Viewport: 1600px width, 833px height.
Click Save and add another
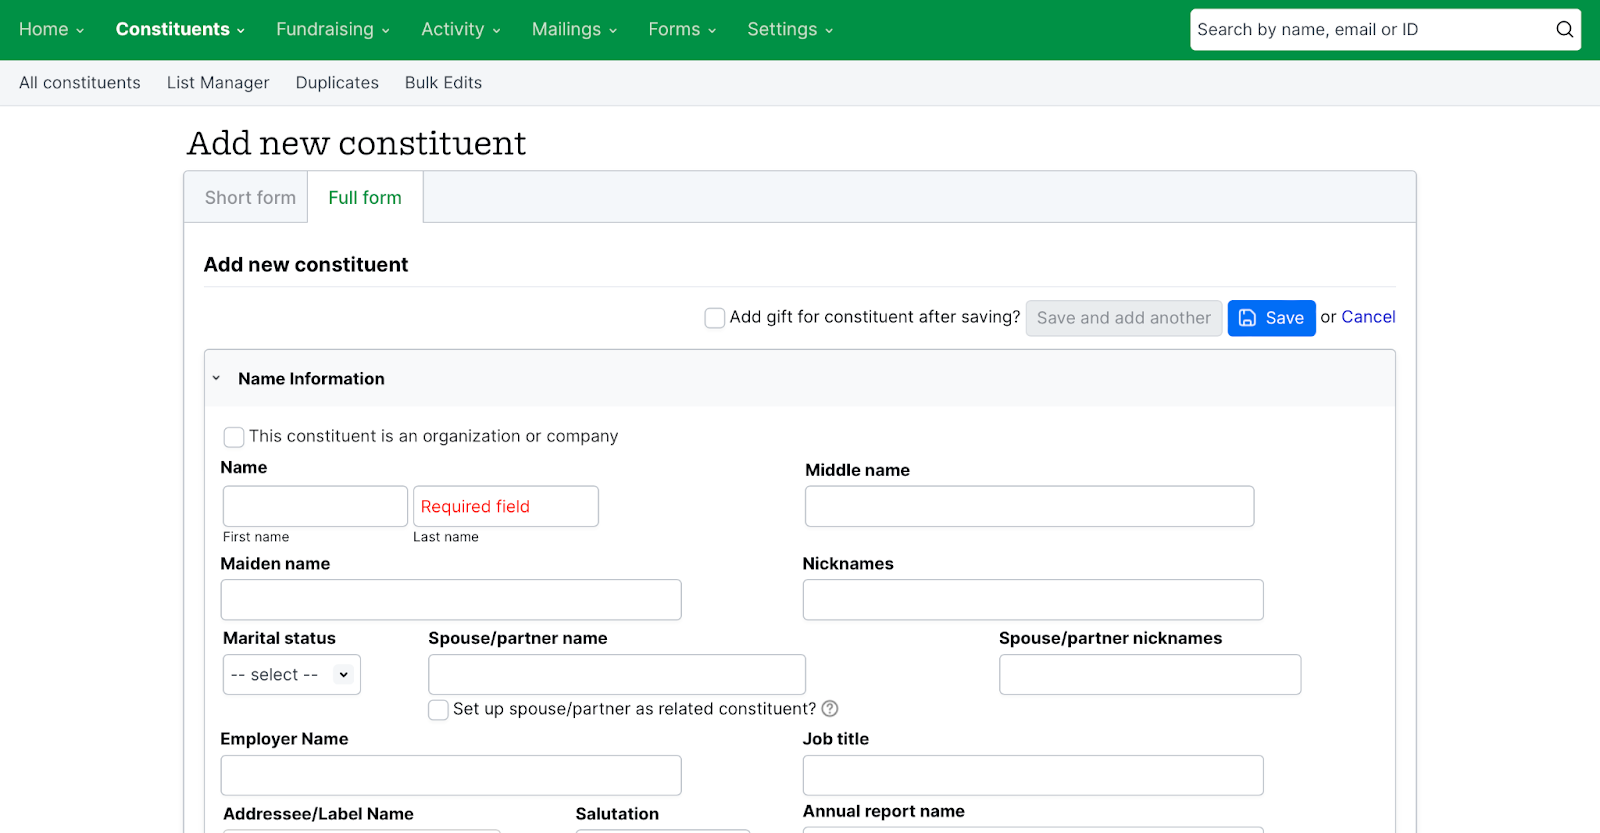(1124, 318)
